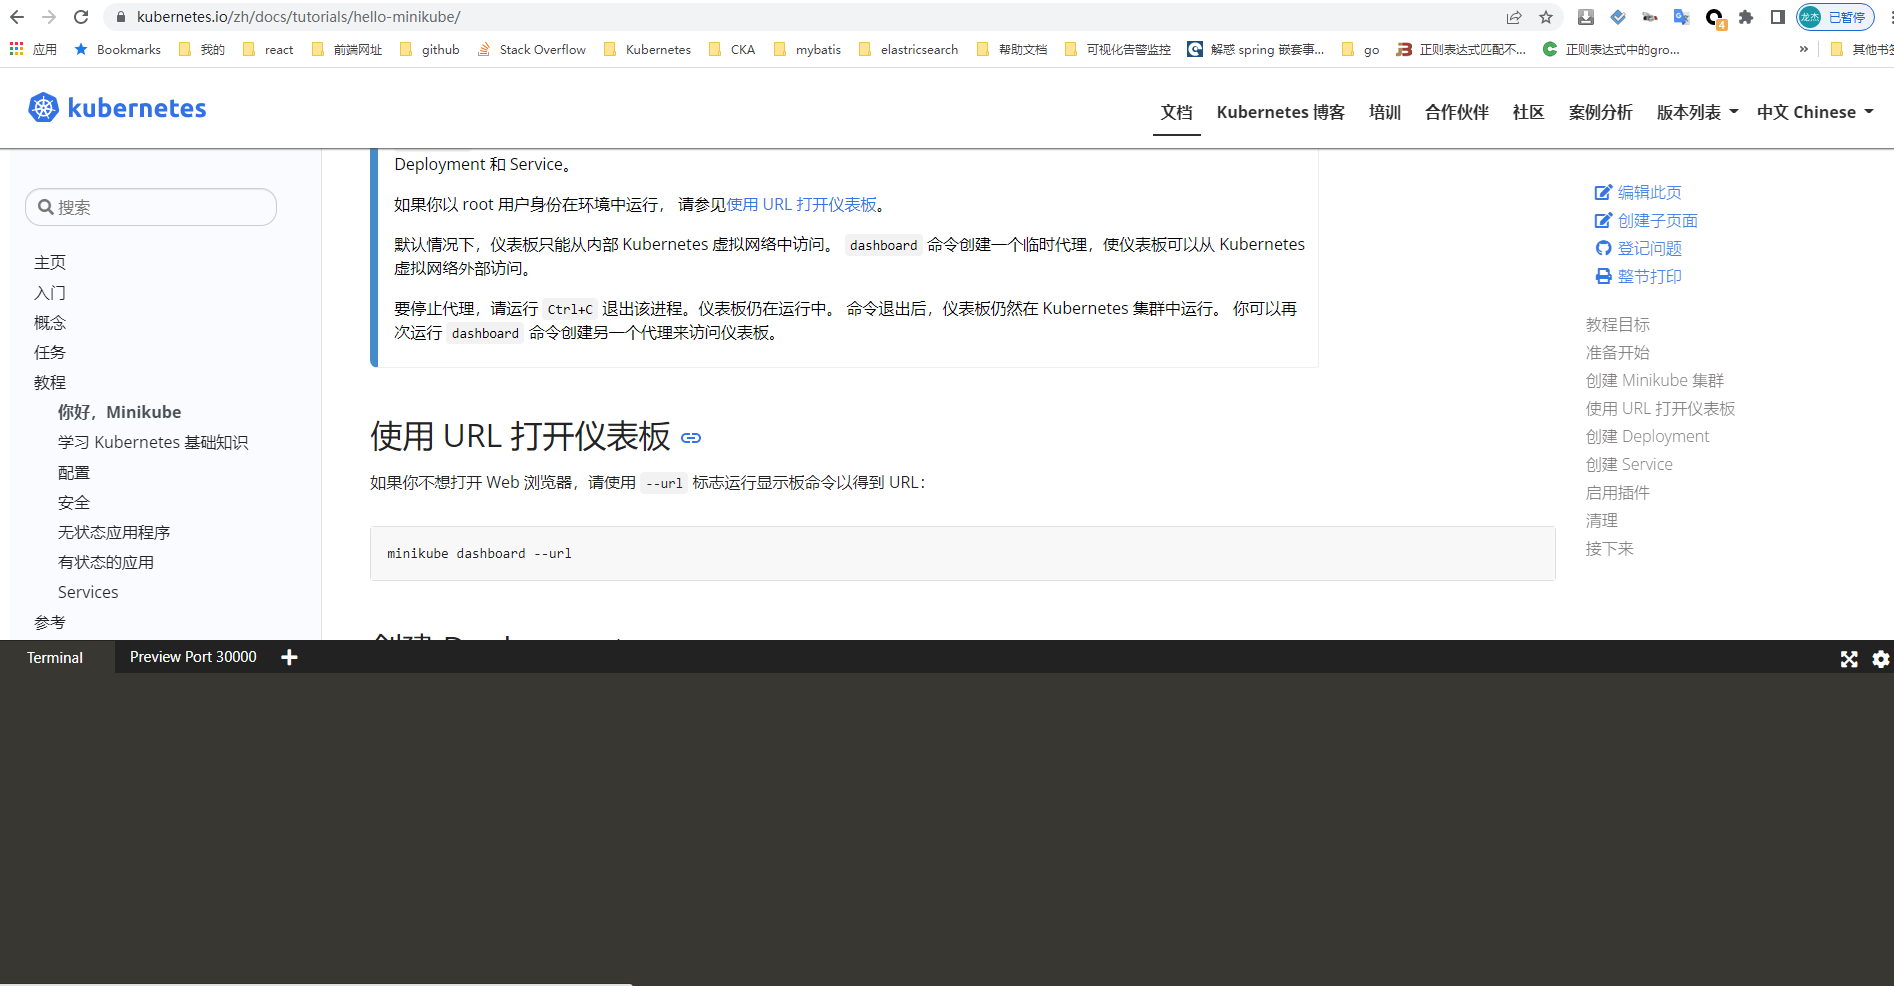The image size is (1894, 986).
Task: View site info via the padlock icon
Action: 121,17
